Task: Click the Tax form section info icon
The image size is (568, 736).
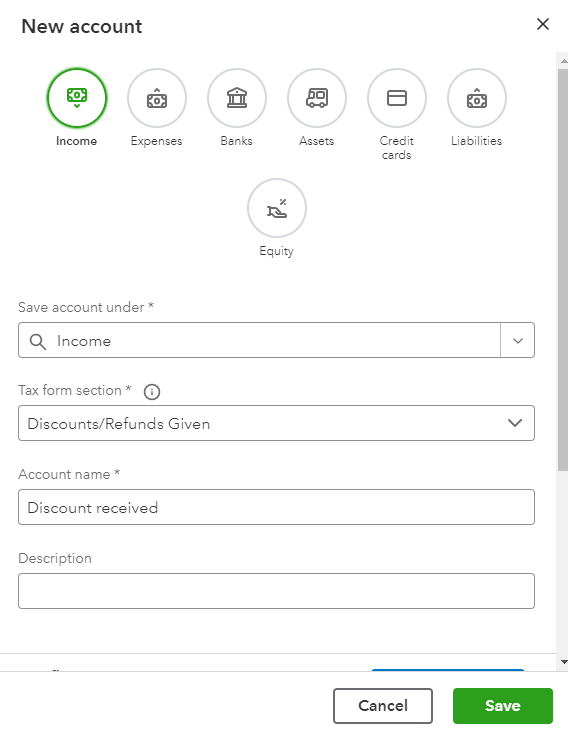Action: point(152,391)
